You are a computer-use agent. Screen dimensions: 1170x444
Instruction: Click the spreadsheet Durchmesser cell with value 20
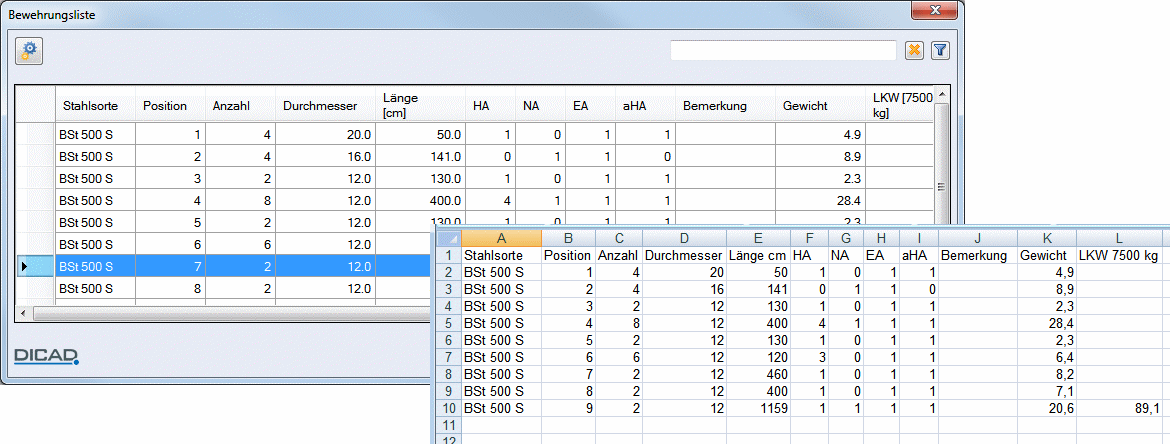[x=684, y=273]
